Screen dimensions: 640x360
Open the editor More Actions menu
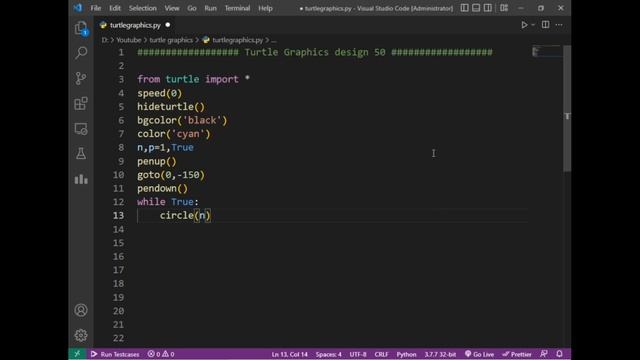[x=559, y=25]
